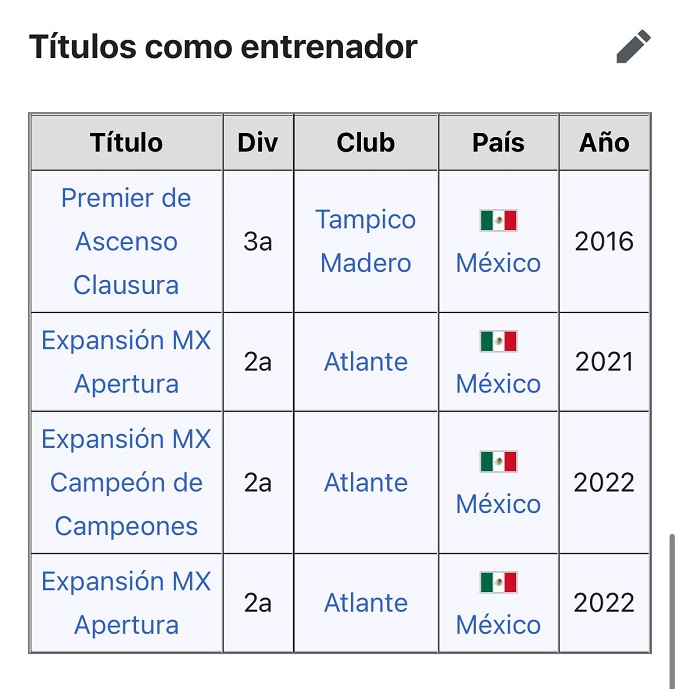Viewport: 680px width, 689px height.
Task: Click the Club column header
Action: pyautogui.click(x=366, y=142)
